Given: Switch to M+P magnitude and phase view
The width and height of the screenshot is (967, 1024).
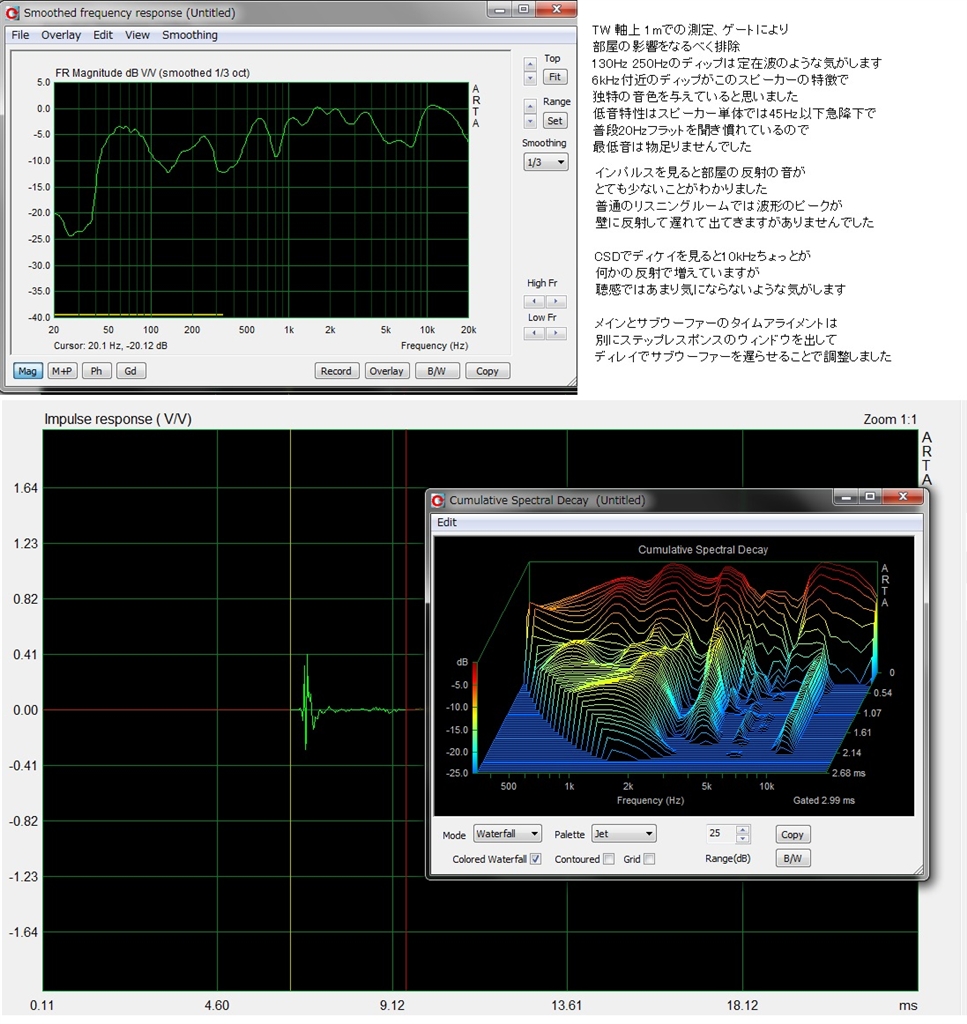Looking at the screenshot, I should [62, 371].
